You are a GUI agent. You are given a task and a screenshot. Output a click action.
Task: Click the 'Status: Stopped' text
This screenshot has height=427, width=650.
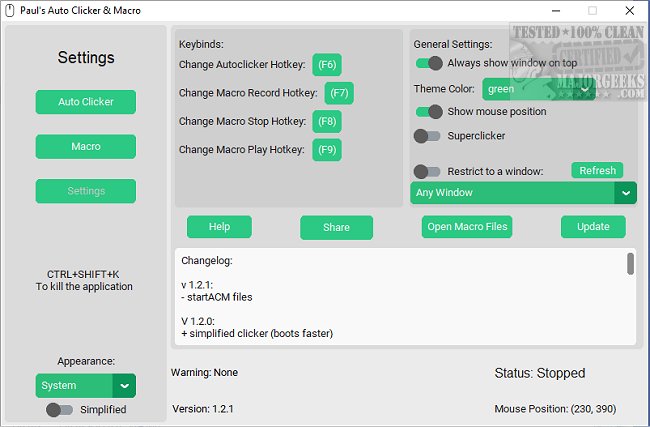point(540,373)
